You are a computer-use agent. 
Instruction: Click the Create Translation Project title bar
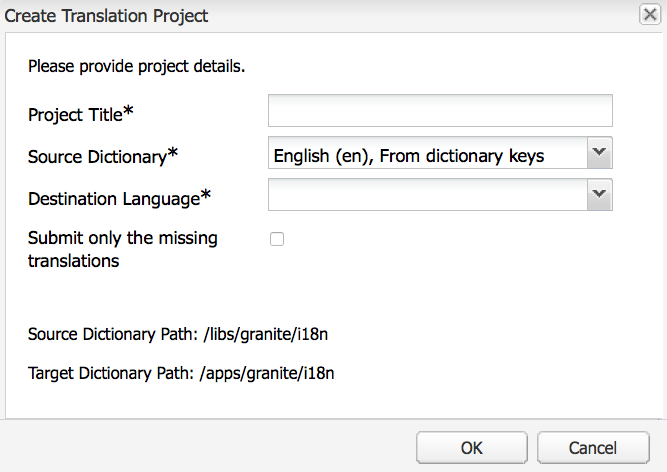pos(300,15)
